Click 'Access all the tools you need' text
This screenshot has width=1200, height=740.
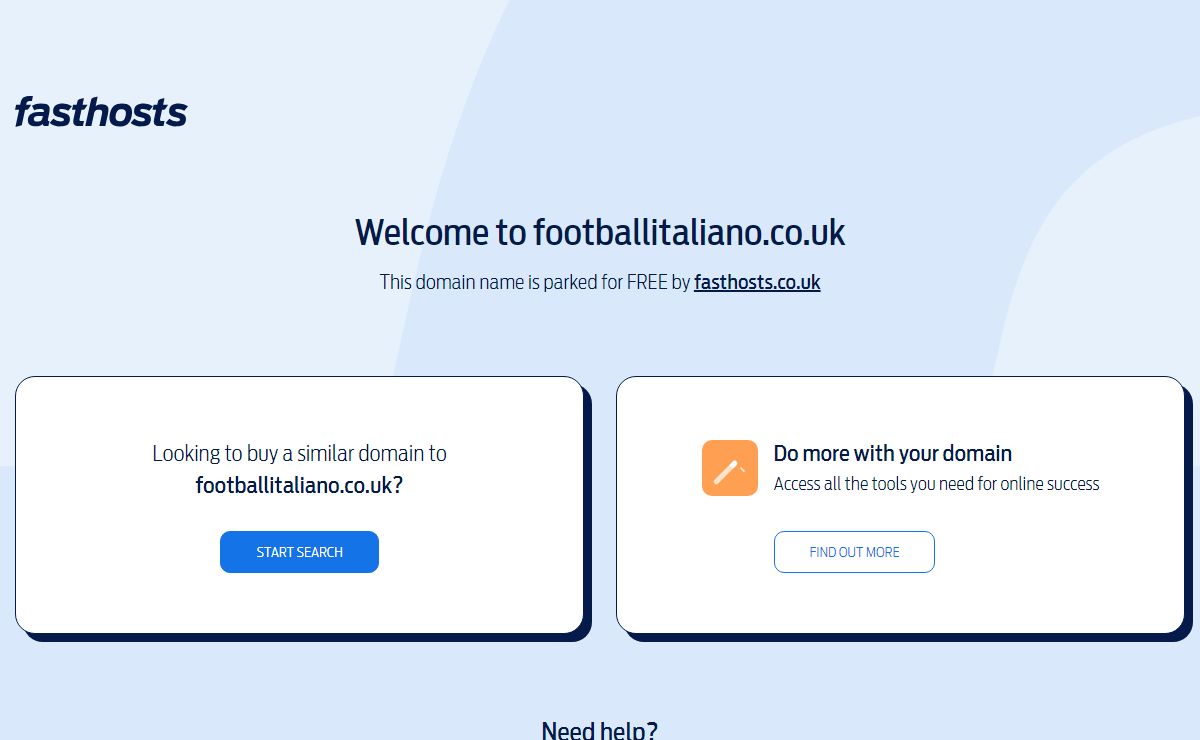(880, 484)
